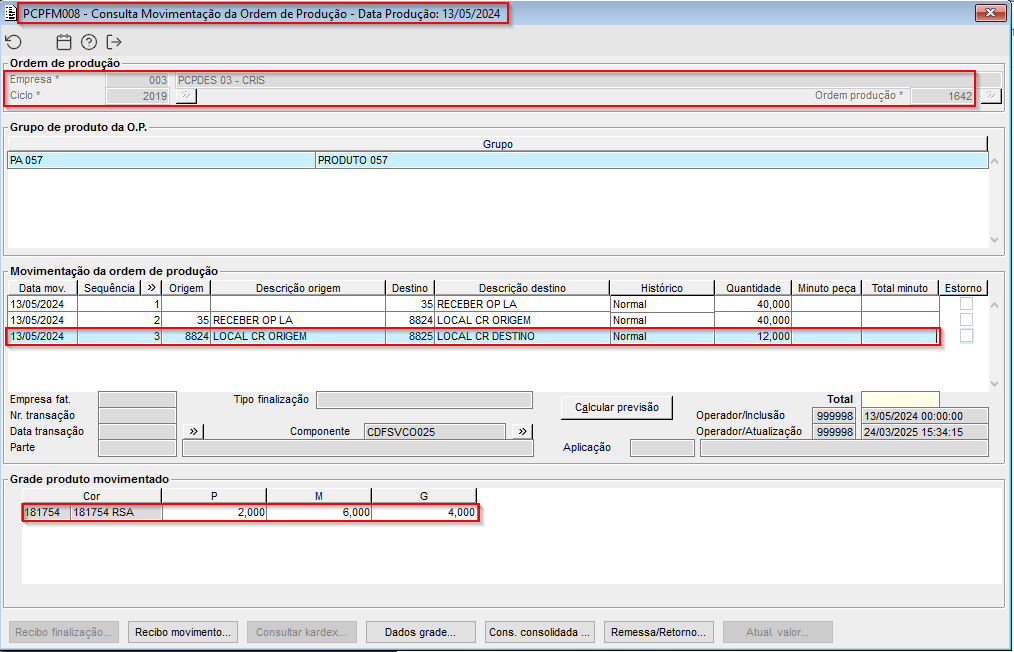Click the M size value 6,000
Viewport: 1014px width, 652px height.
[x=319, y=512]
